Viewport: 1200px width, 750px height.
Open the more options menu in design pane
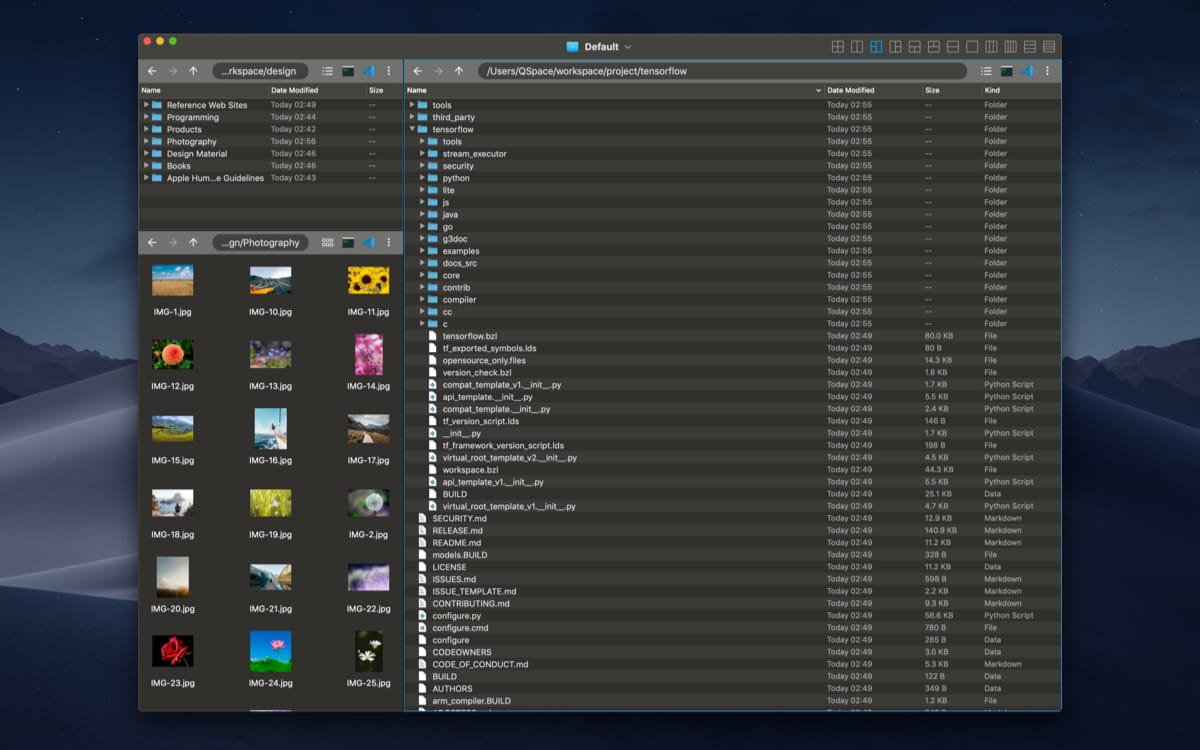click(389, 71)
